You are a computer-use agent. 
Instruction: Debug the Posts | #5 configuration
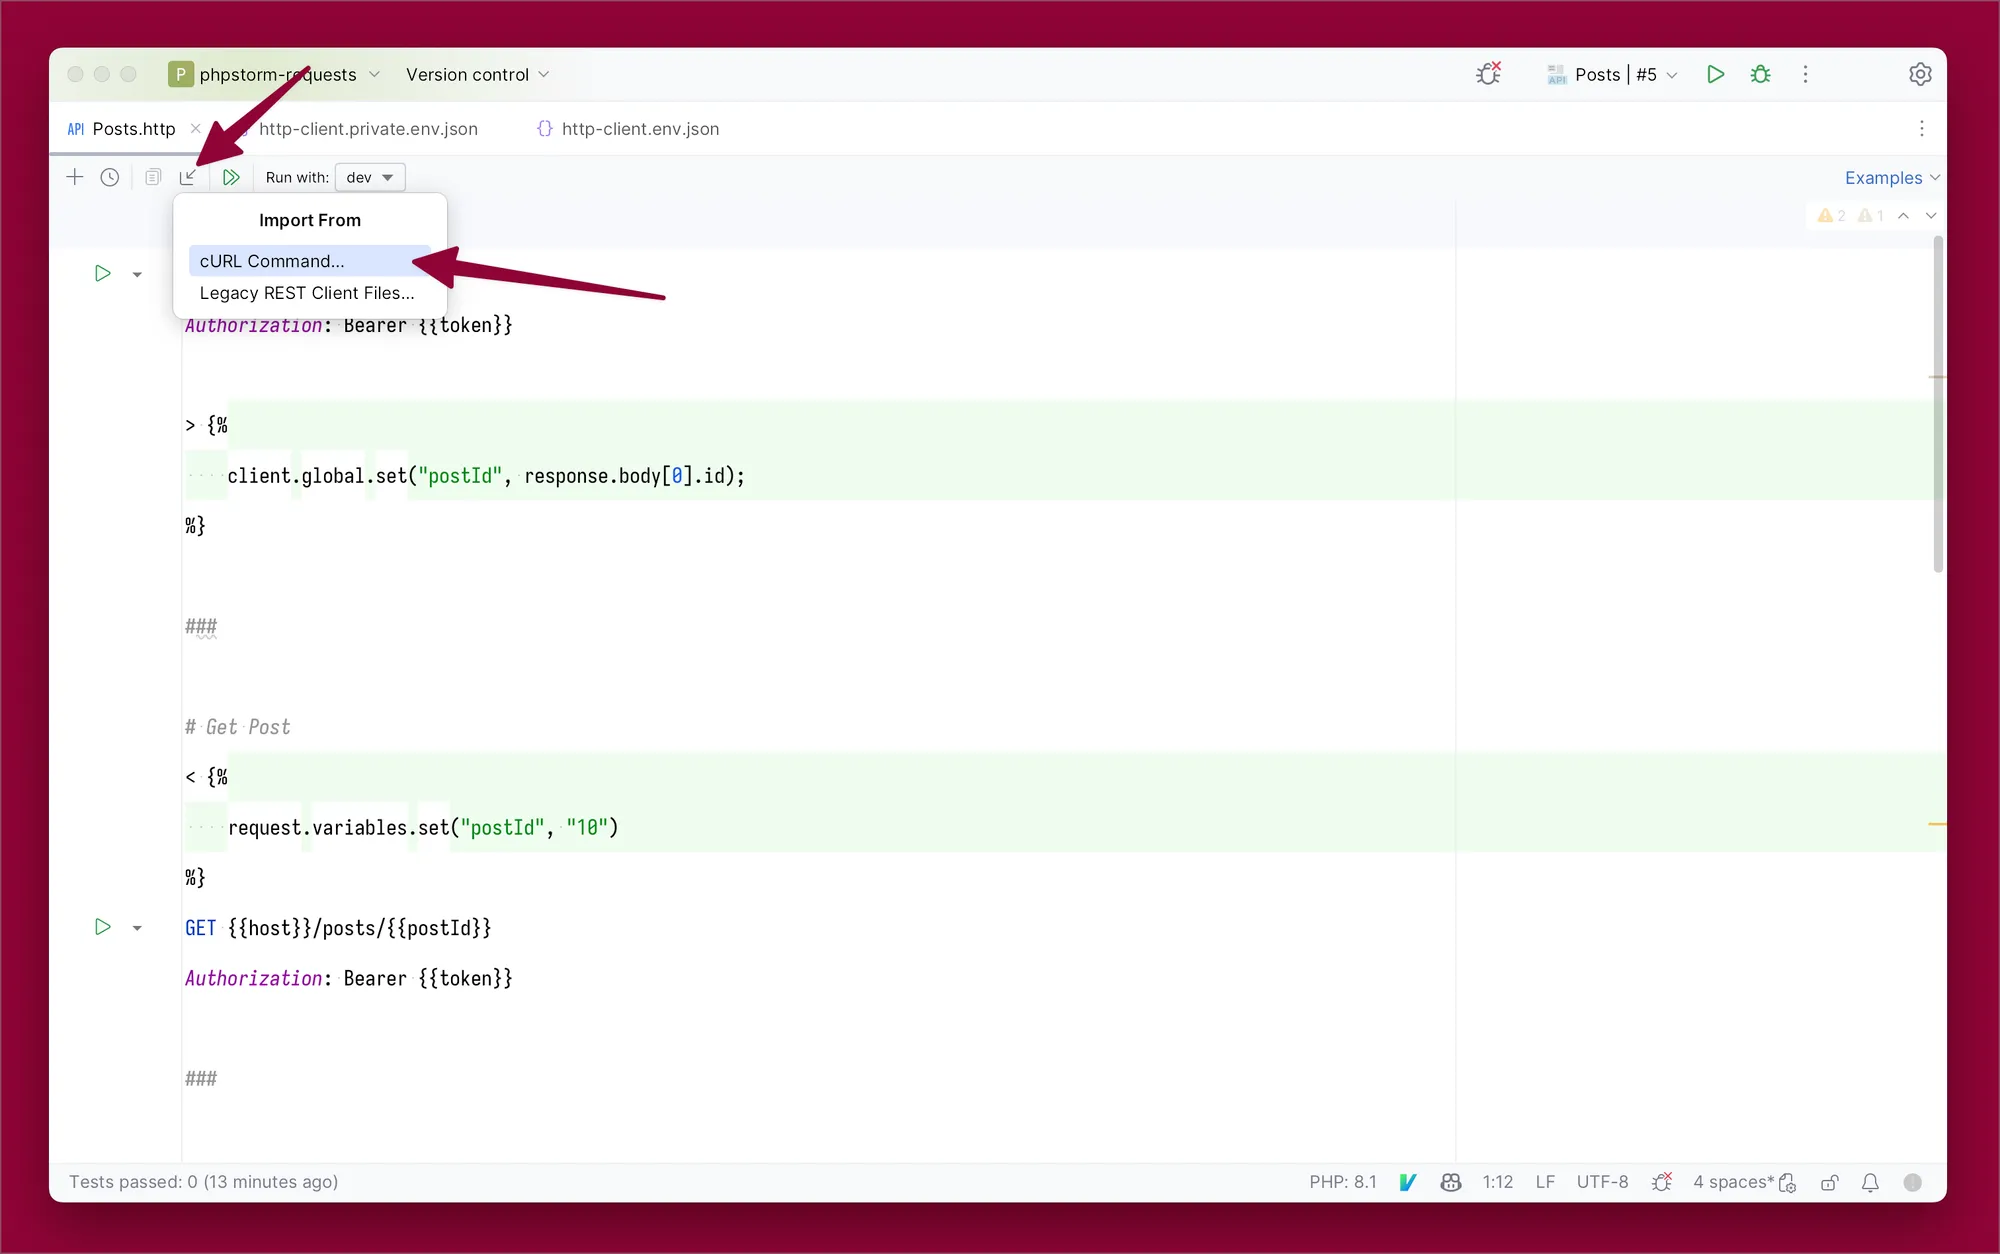click(x=1761, y=74)
